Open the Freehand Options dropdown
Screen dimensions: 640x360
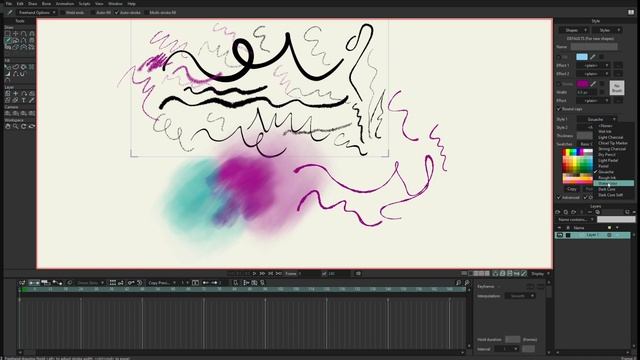click(37, 13)
